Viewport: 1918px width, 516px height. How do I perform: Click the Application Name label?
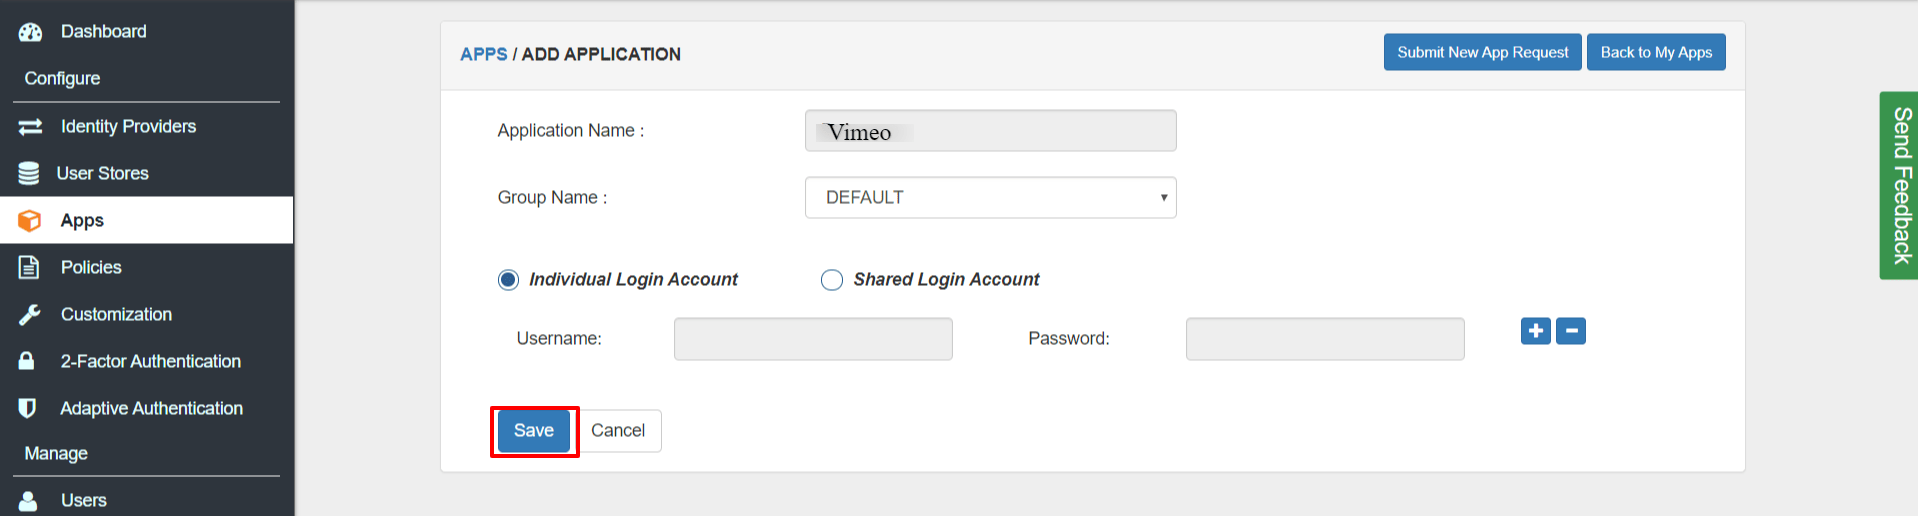(x=571, y=131)
